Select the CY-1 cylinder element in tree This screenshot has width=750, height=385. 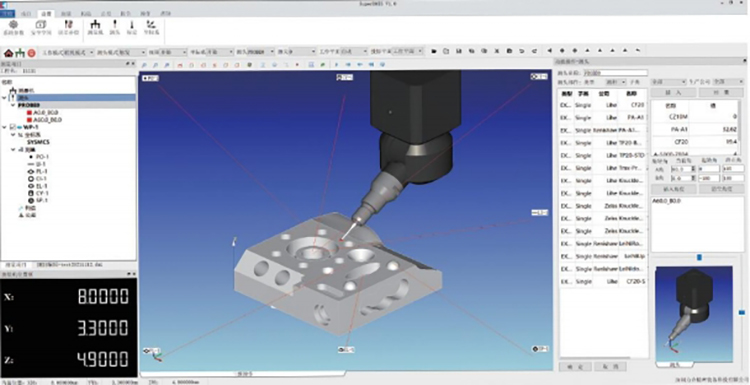click(38, 193)
